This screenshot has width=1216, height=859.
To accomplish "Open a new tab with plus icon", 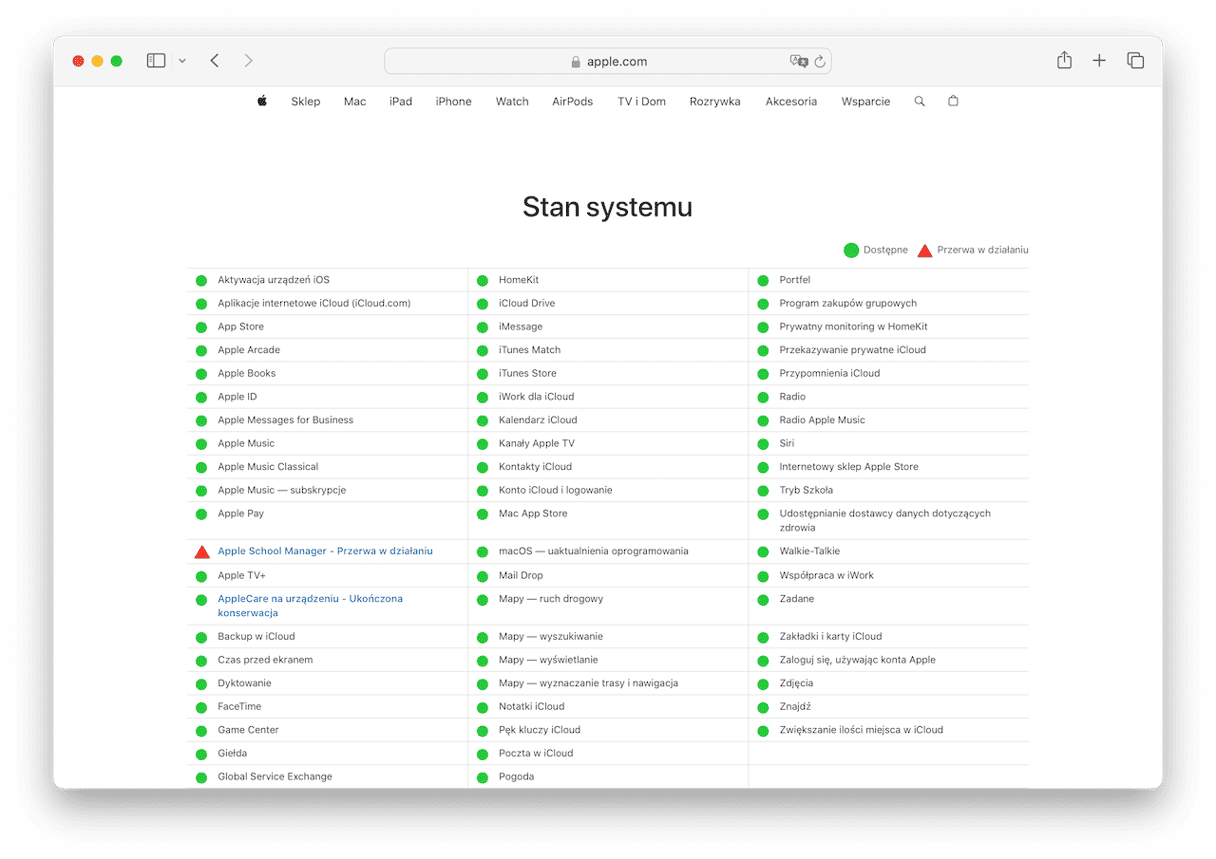I will [x=1099, y=61].
